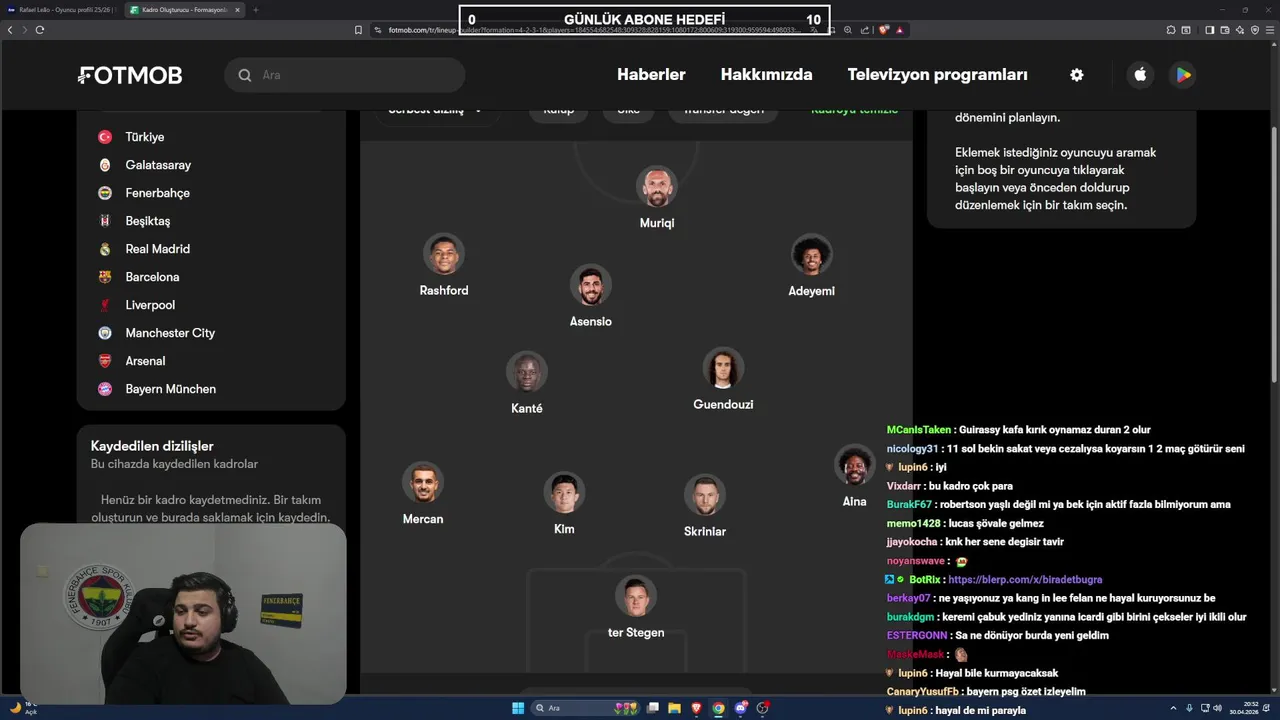Click the Barcelona club crest
Image resolution: width=1280 pixels, height=720 pixels.
click(x=105, y=277)
